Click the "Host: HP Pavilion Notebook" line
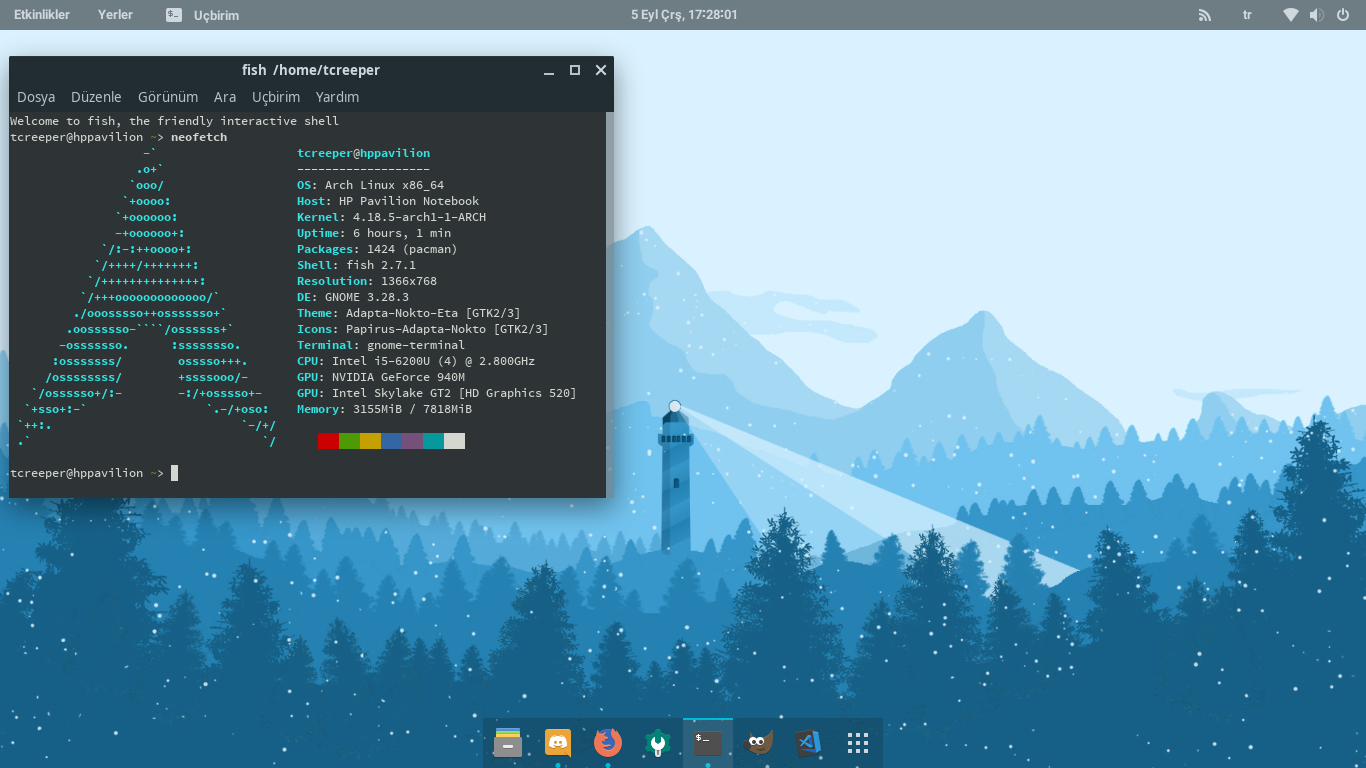The height and width of the screenshot is (768, 1366). click(388, 201)
